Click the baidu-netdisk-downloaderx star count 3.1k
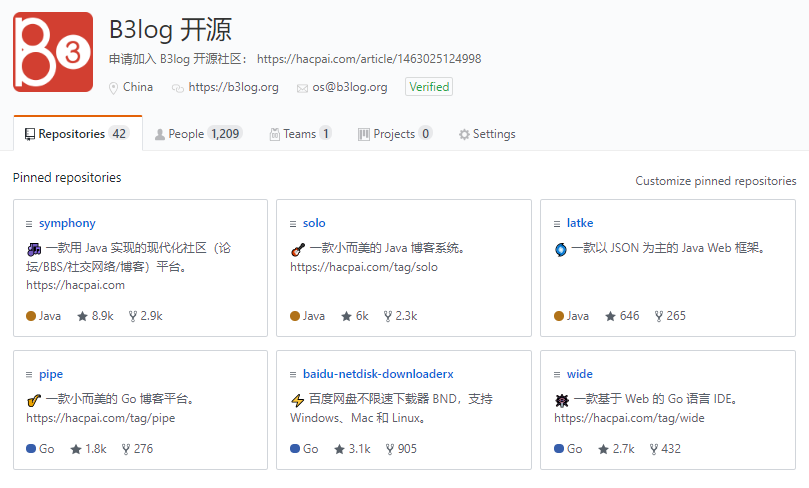The height and width of the screenshot is (488, 809). coord(352,449)
